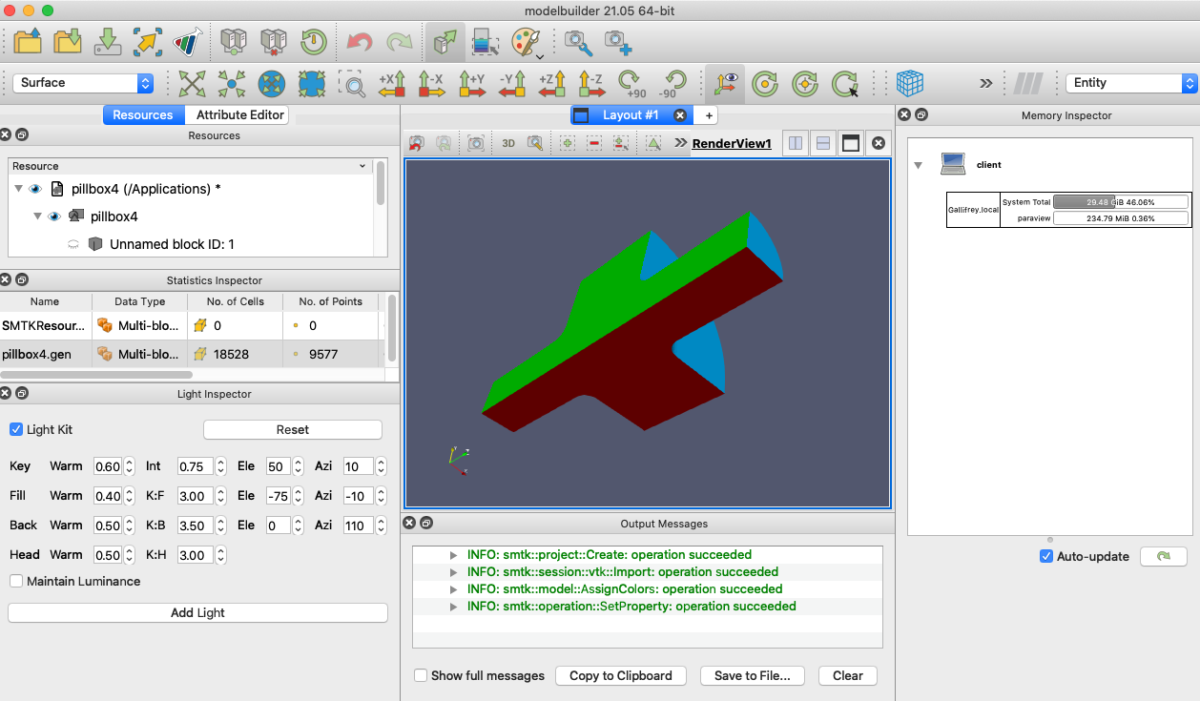
Task: Click the disconnect server icon with red x
Action: (273, 42)
